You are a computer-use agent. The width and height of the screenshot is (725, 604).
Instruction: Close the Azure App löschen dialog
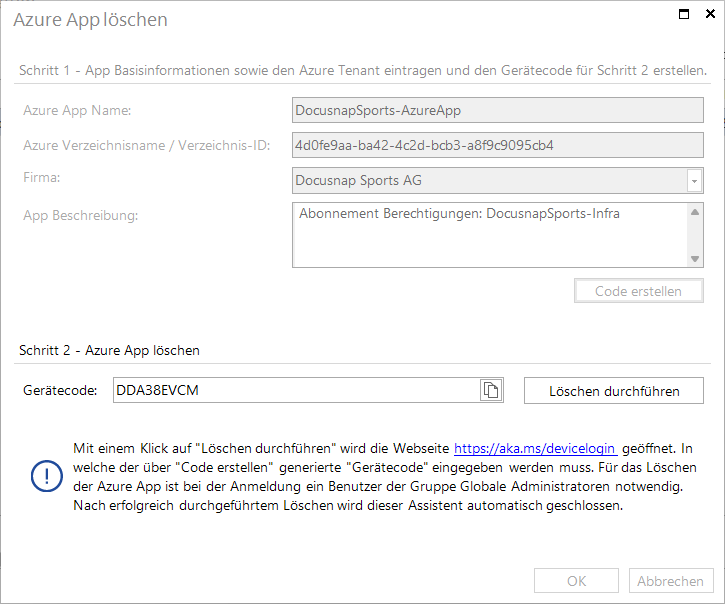(x=710, y=14)
